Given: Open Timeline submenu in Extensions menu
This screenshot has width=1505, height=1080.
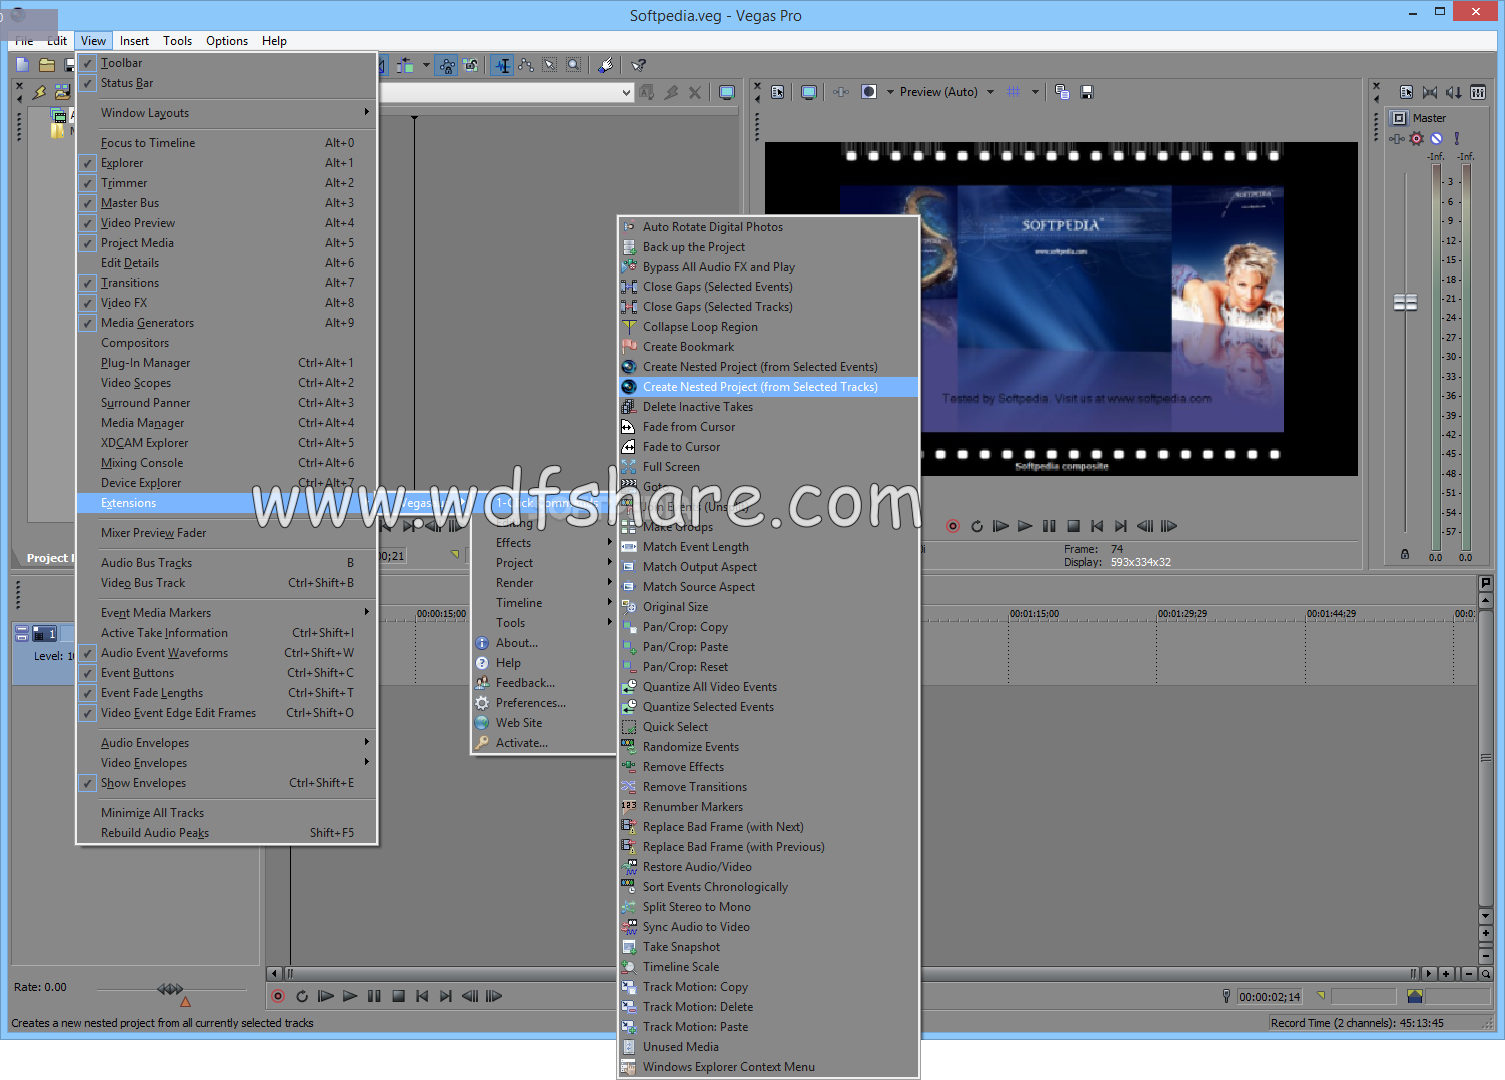Looking at the screenshot, I should [544, 603].
